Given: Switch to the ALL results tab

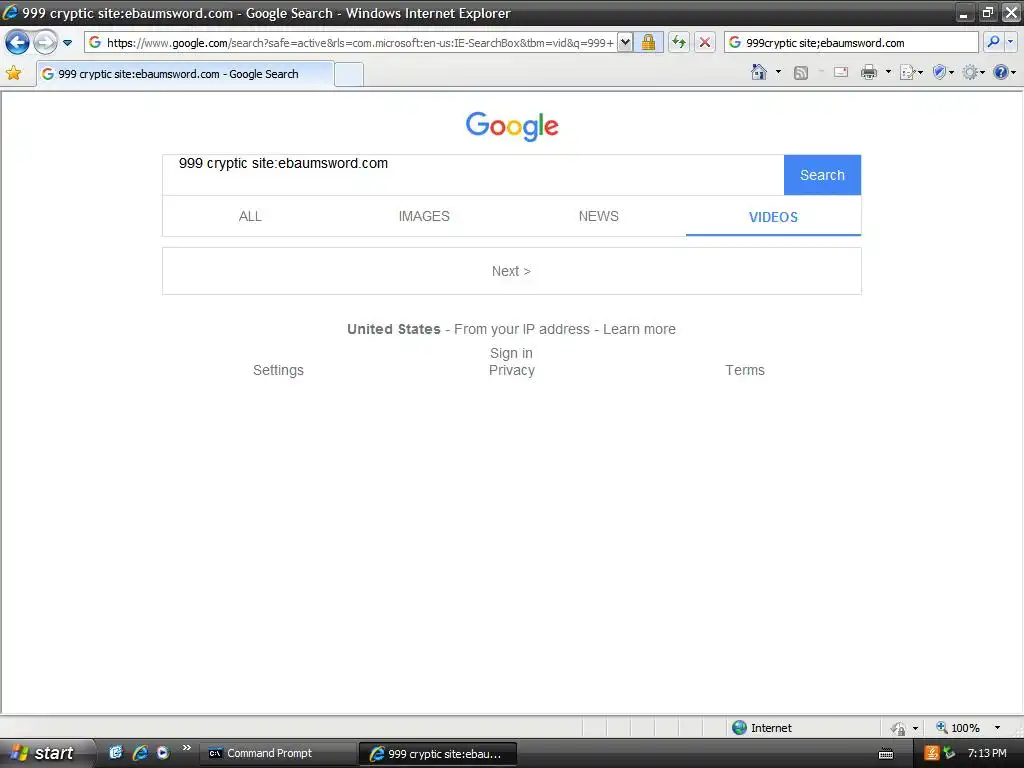Looking at the screenshot, I should pos(250,216).
